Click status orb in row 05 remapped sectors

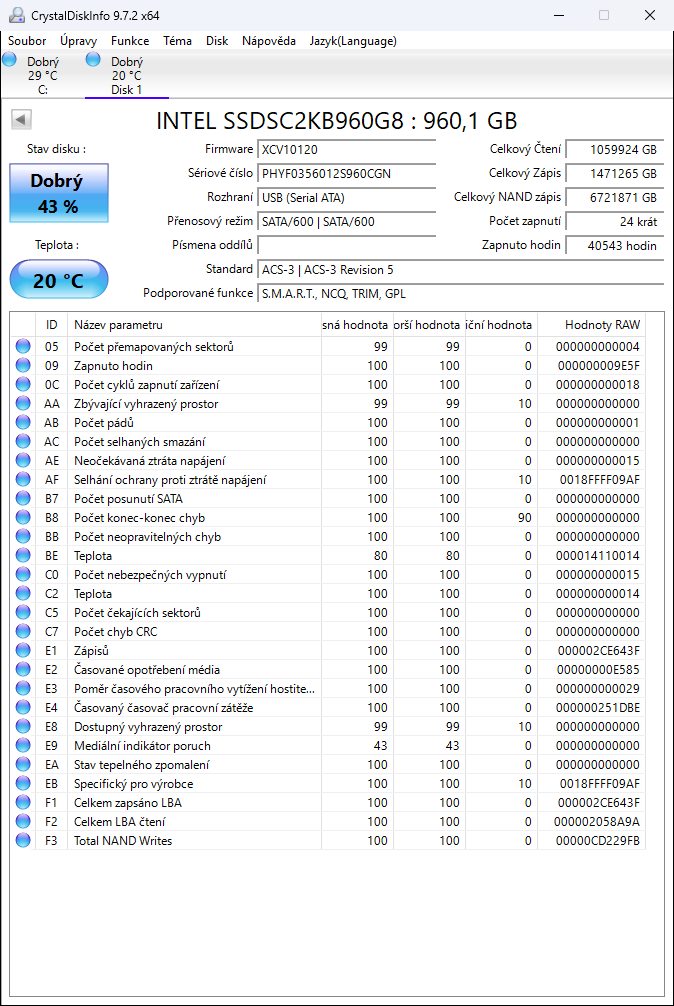(x=23, y=346)
